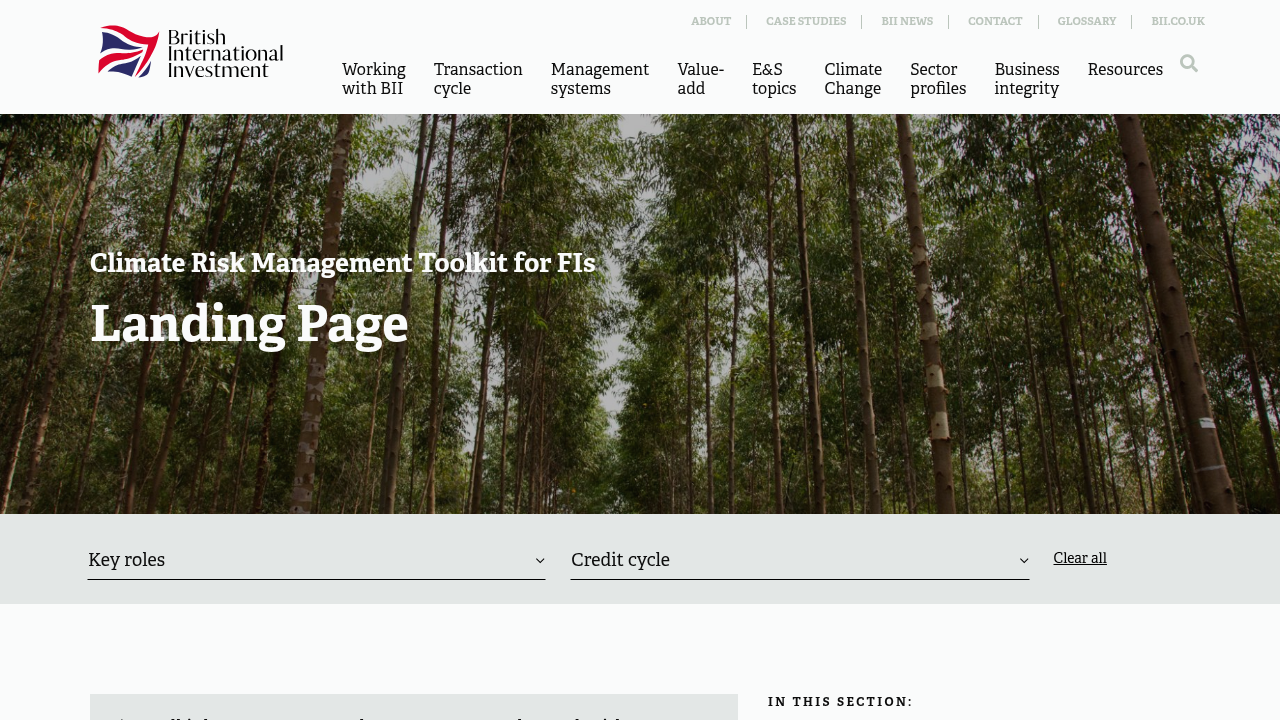Follow the BII.CO.UK link
This screenshot has height=720, width=1280.
coord(1178,22)
